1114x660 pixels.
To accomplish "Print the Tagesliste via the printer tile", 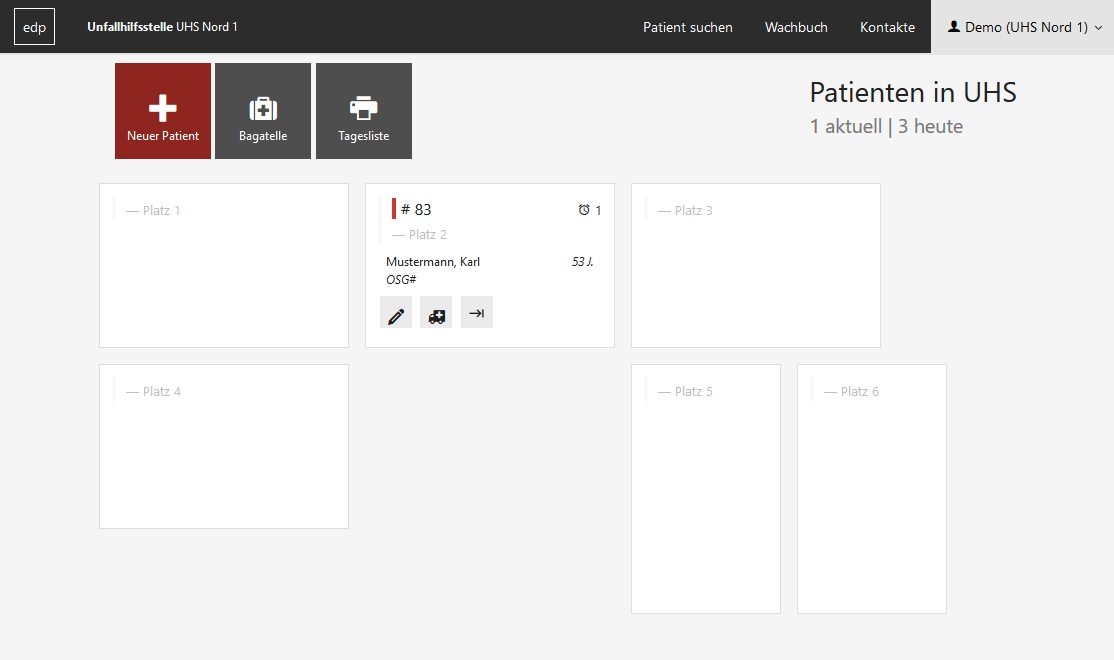I will (x=364, y=111).
